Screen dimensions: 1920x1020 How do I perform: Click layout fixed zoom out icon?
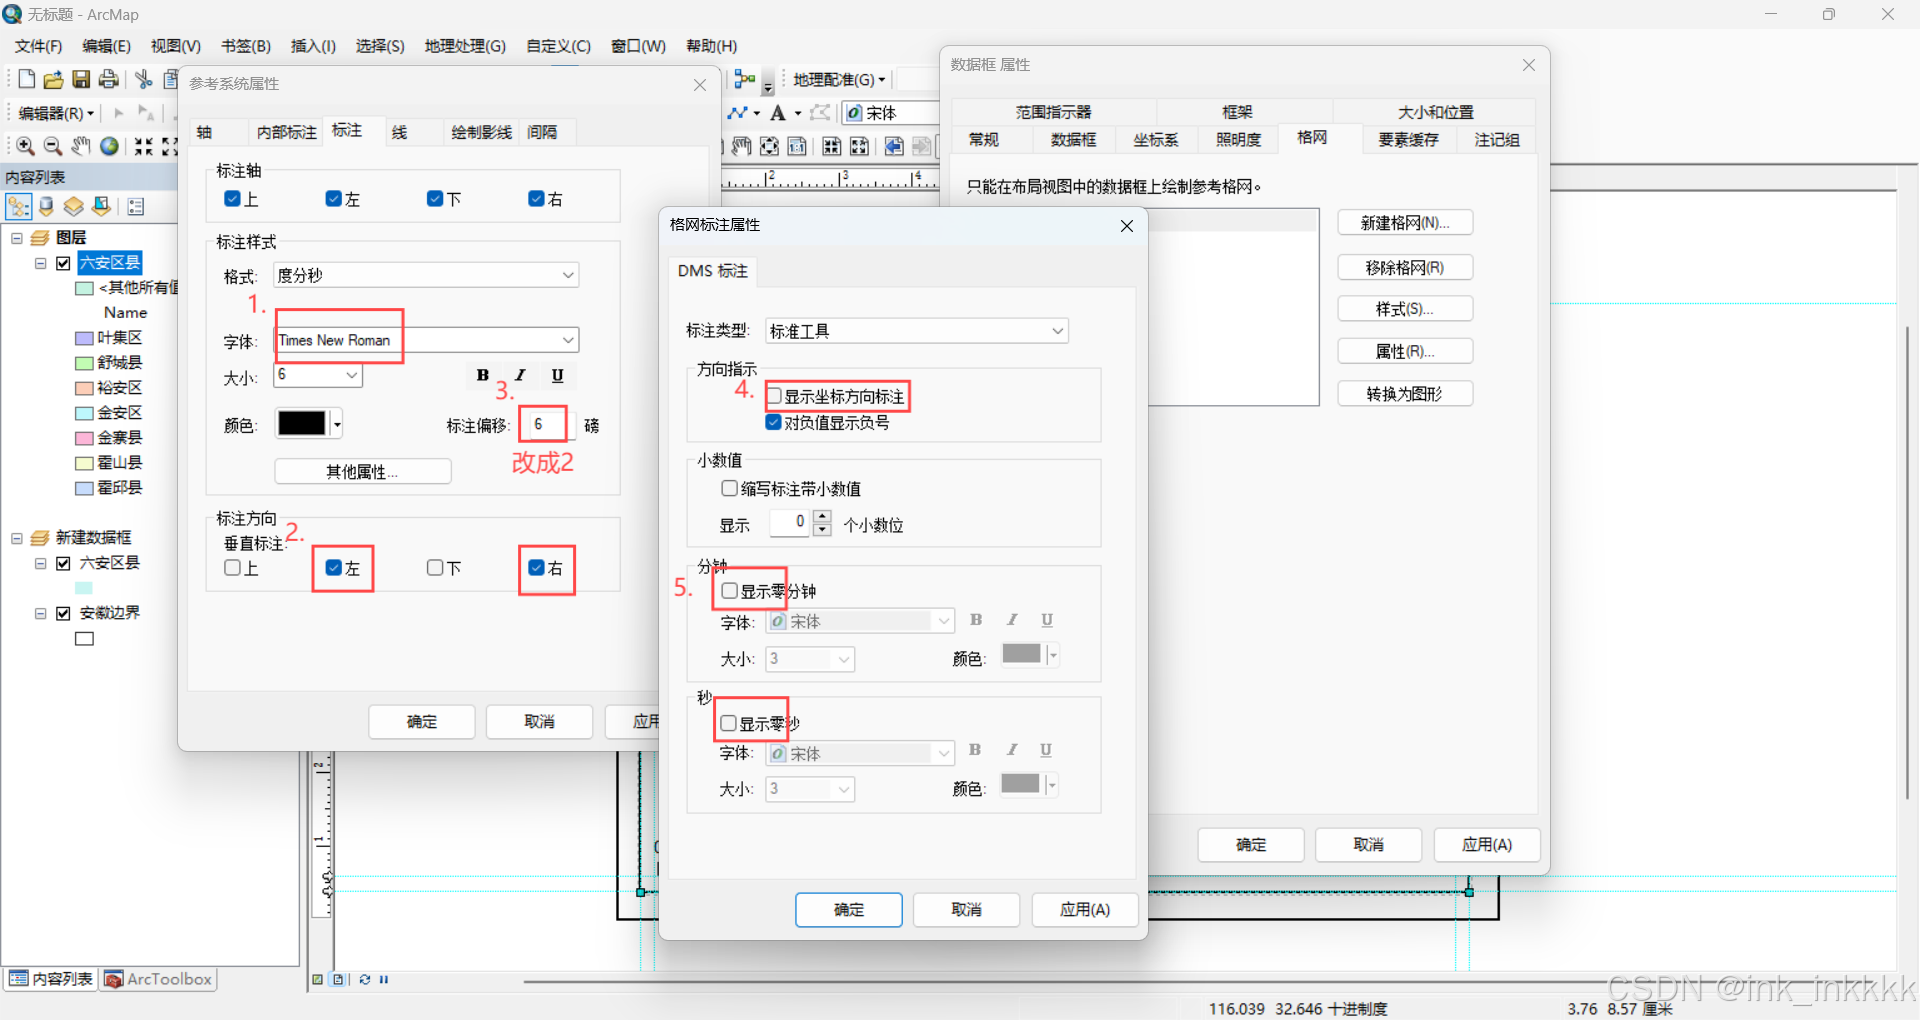point(859,146)
